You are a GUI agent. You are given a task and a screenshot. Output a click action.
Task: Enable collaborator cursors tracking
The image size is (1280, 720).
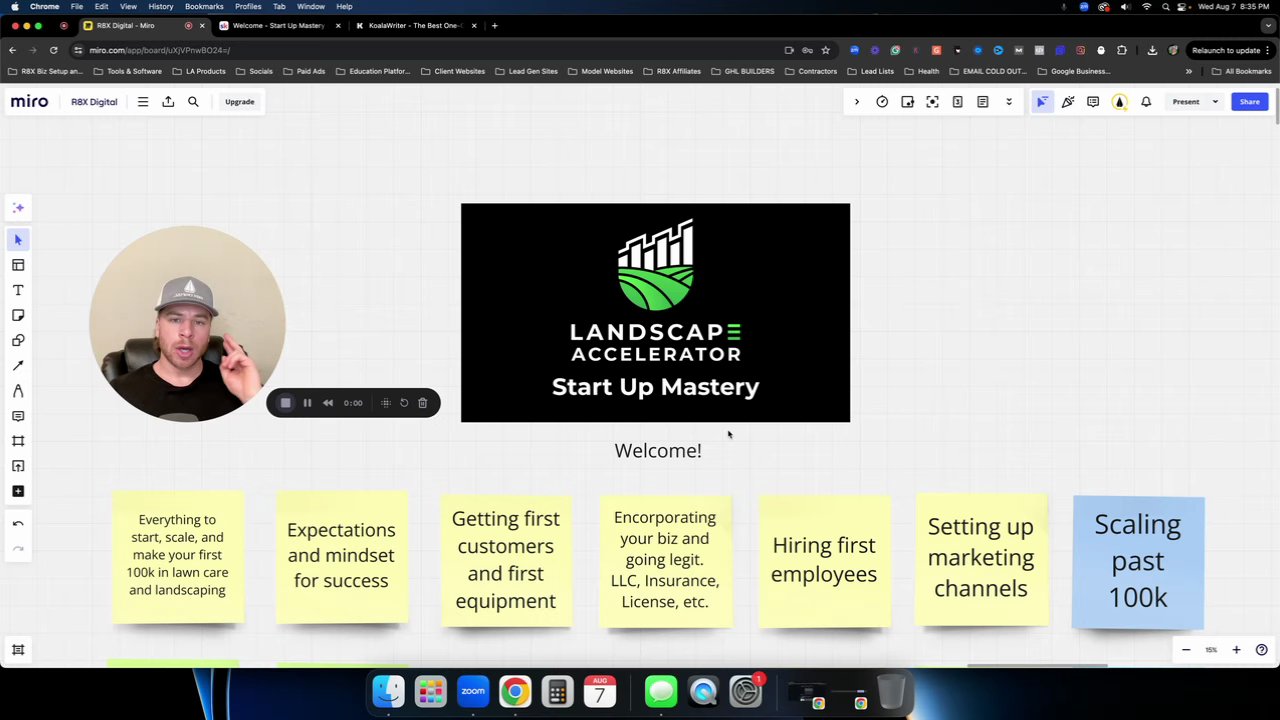pyautogui.click(x=1043, y=101)
